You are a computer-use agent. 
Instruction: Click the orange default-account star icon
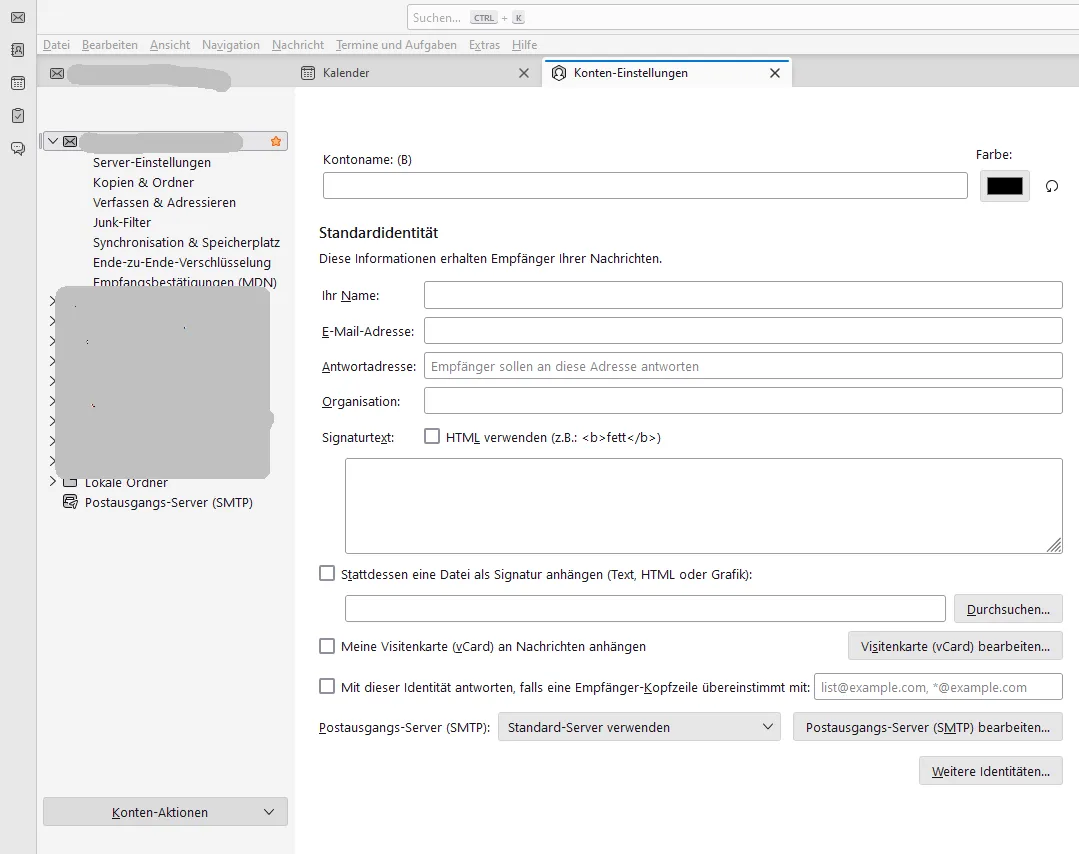[x=276, y=141]
